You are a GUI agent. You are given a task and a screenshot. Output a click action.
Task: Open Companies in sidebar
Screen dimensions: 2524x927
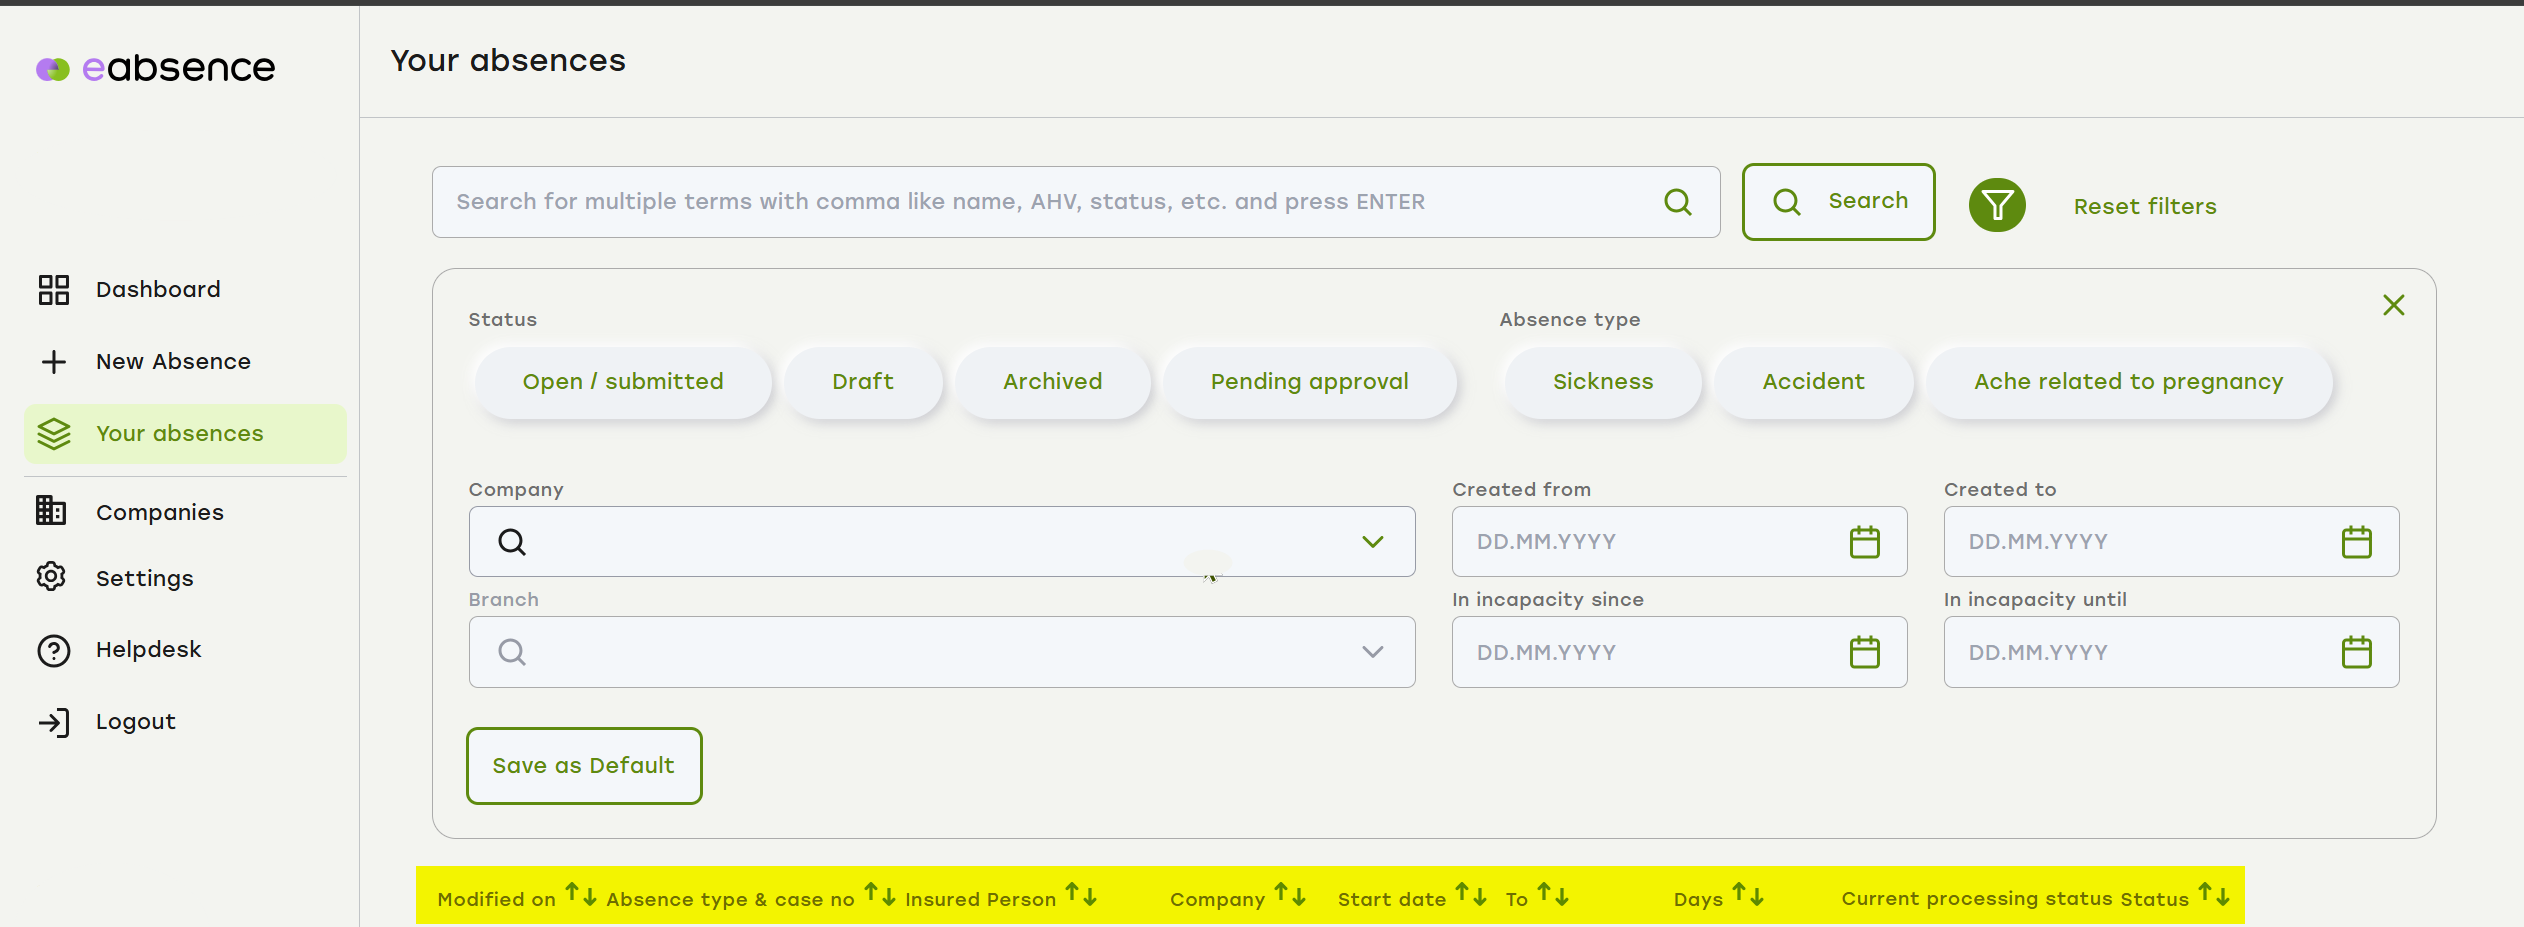tap(160, 513)
